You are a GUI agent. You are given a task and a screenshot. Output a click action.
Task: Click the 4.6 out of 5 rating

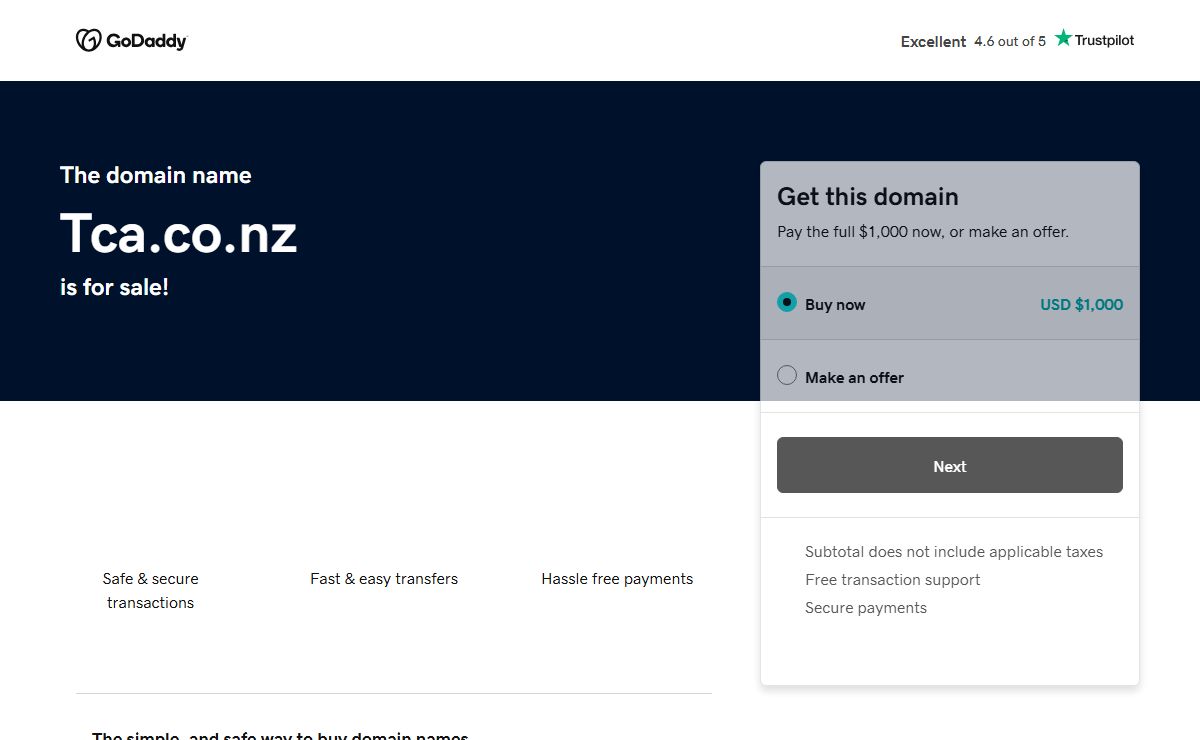(1009, 41)
